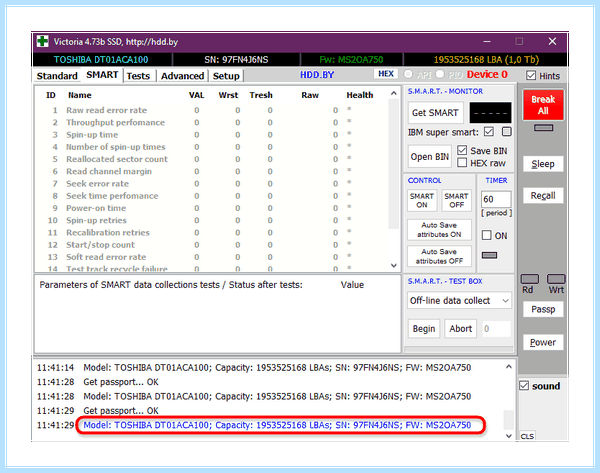Click the Raw column header

(x=310, y=95)
